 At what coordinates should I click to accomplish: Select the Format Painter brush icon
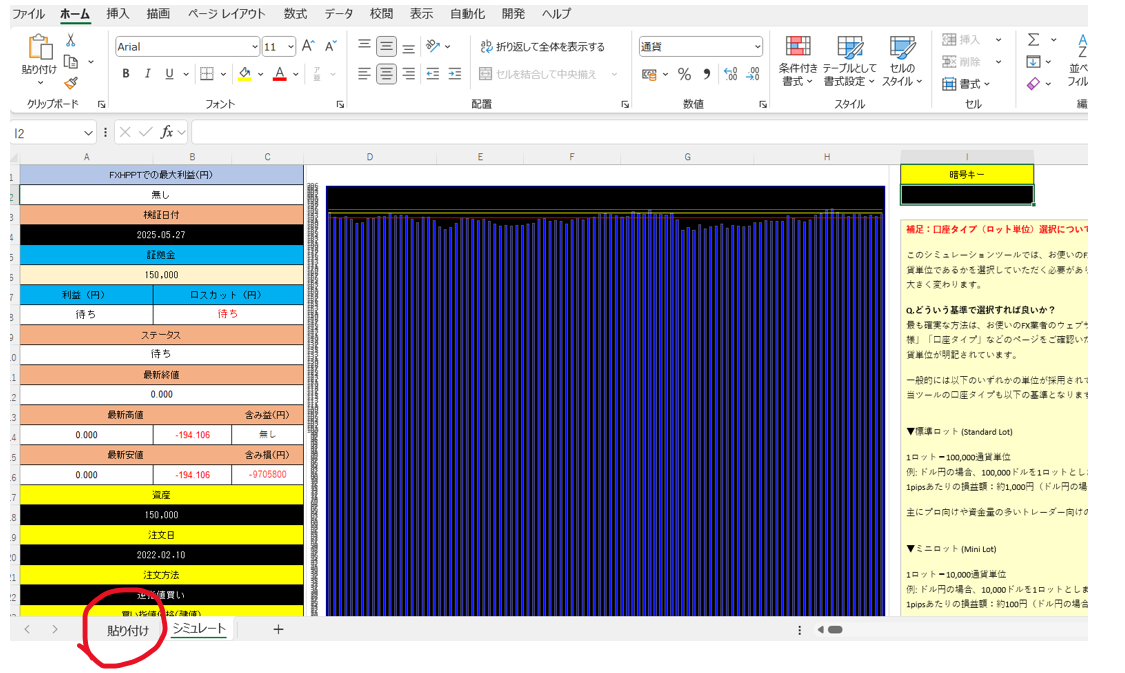[71, 84]
